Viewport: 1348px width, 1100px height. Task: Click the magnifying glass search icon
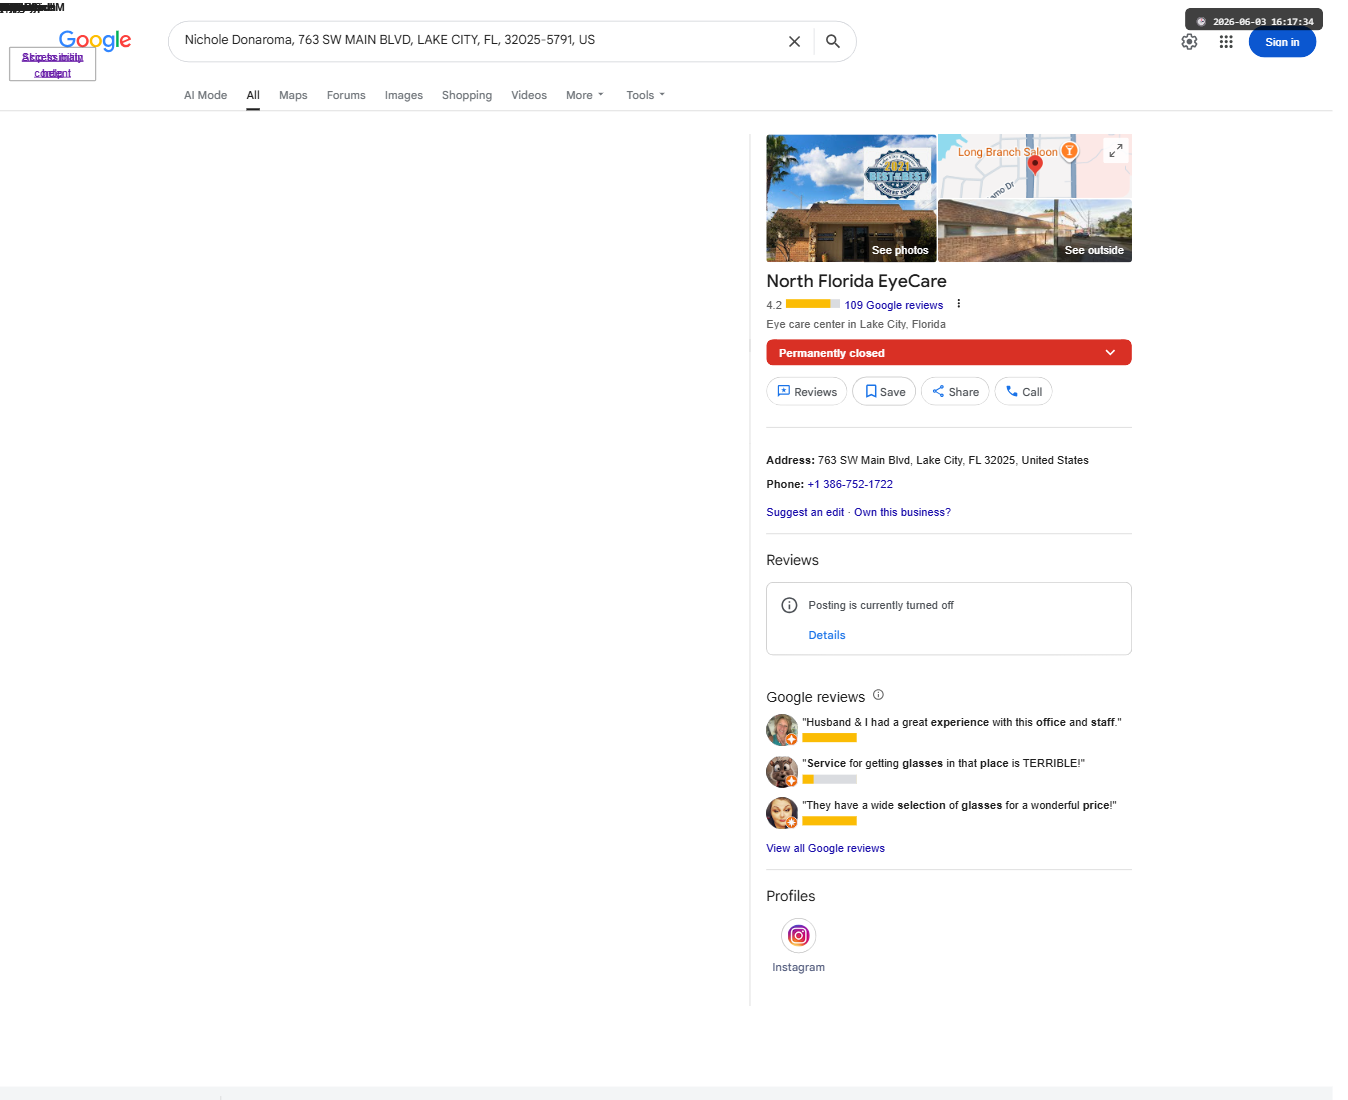[833, 41]
